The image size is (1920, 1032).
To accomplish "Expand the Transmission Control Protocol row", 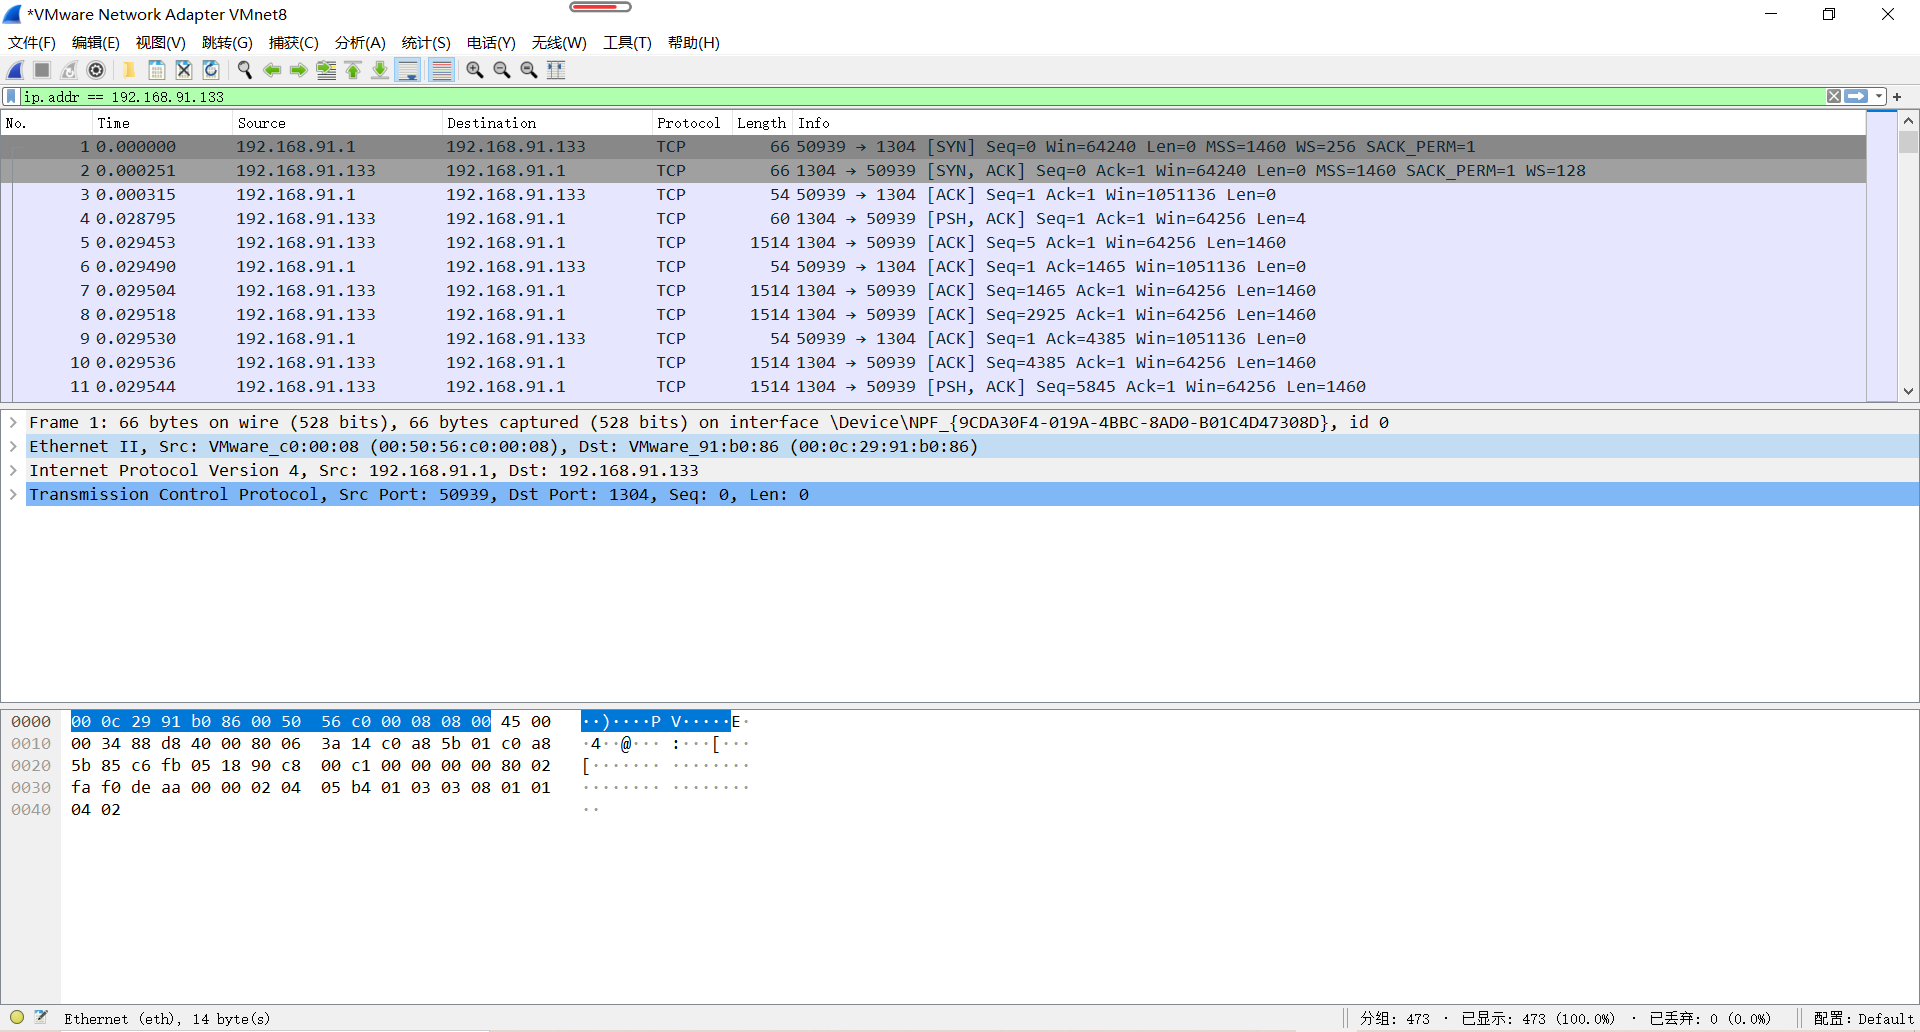I will pos(13,495).
